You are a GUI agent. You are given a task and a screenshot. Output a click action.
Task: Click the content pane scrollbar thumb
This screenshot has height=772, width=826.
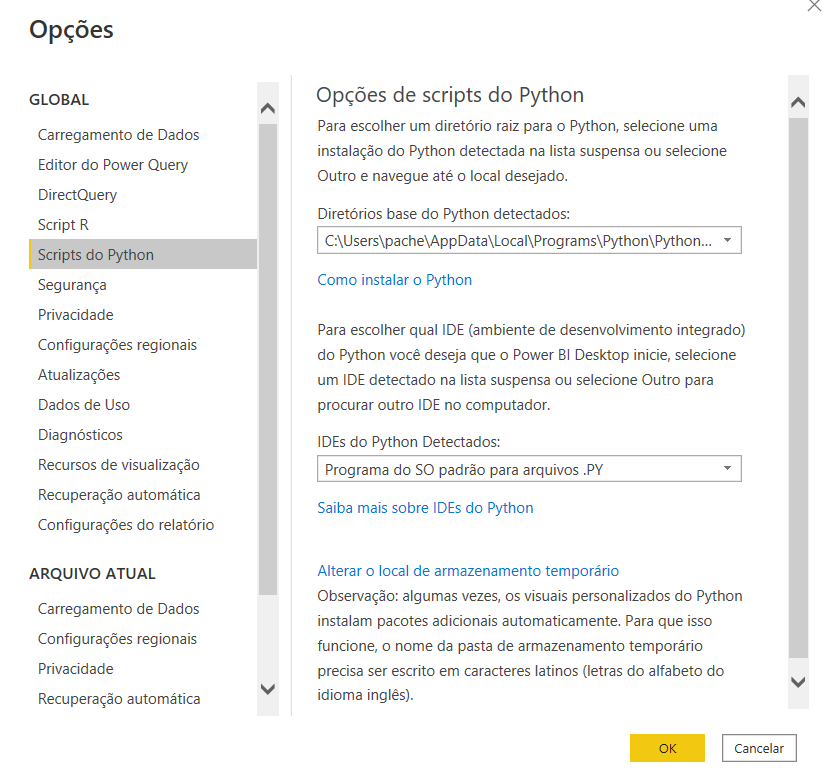(798, 388)
